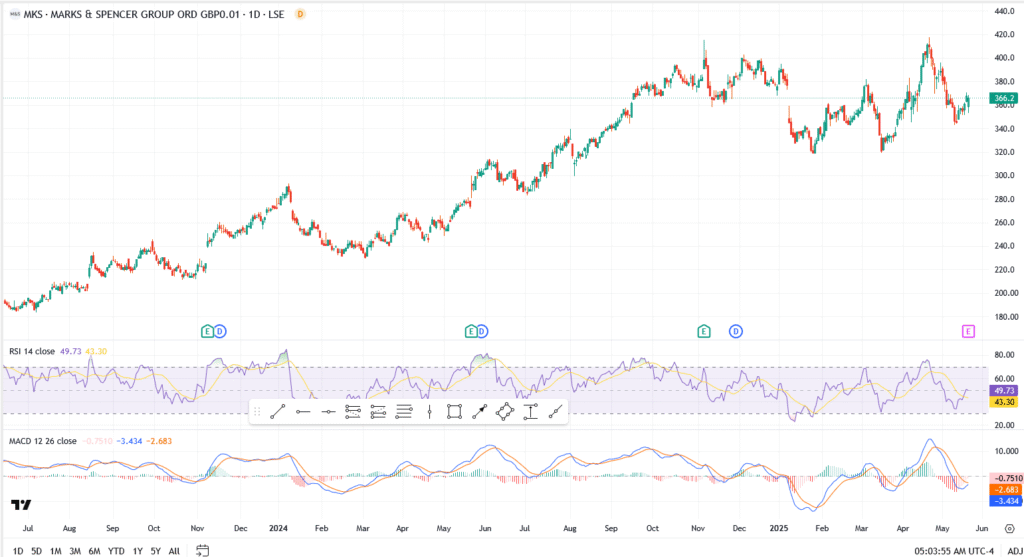Choose the rectangle drawing tool
The height and width of the screenshot is (557, 1024).
click(x=454, y=411)
